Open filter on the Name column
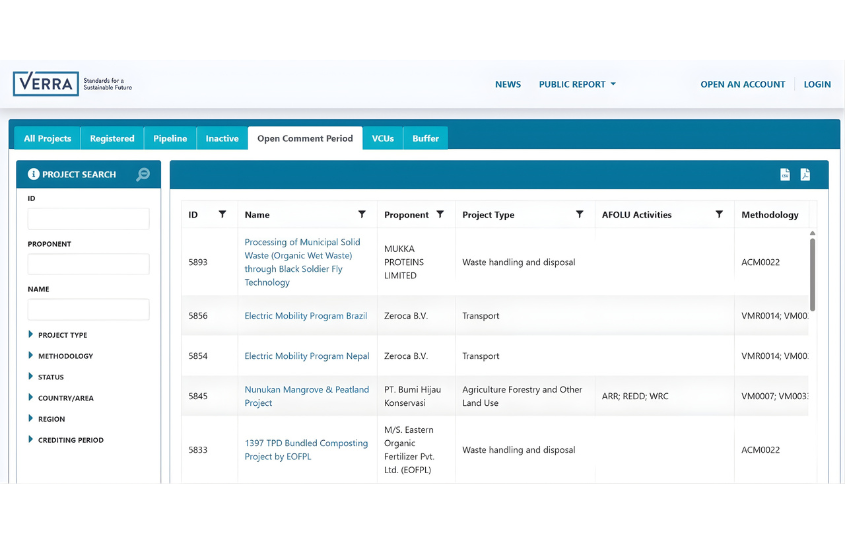 [362, 214]
